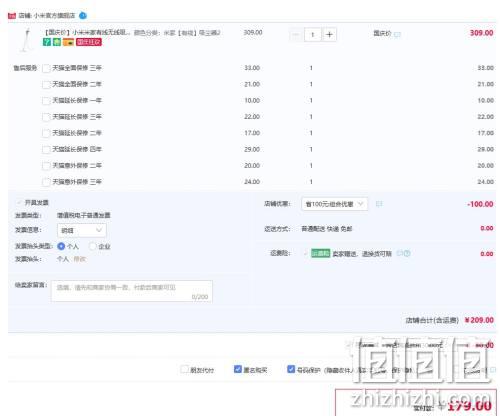Check the 10.00 one-year warranty option
Screen dimensions: 500x416
46,101
